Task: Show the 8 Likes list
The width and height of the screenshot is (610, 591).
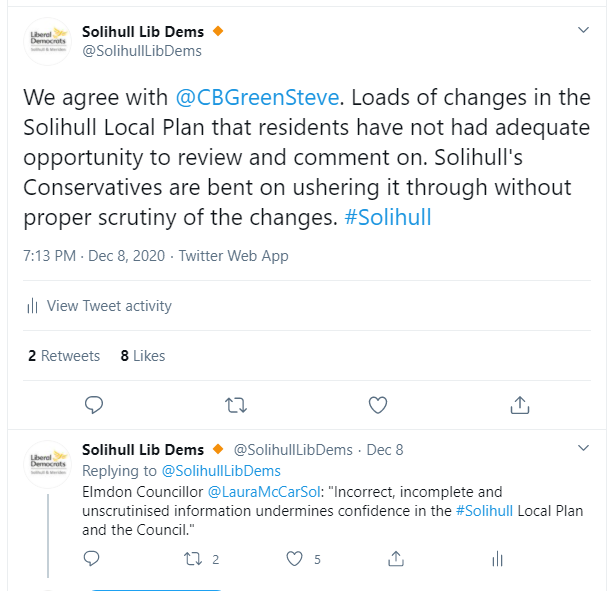Action: point(143,356)
